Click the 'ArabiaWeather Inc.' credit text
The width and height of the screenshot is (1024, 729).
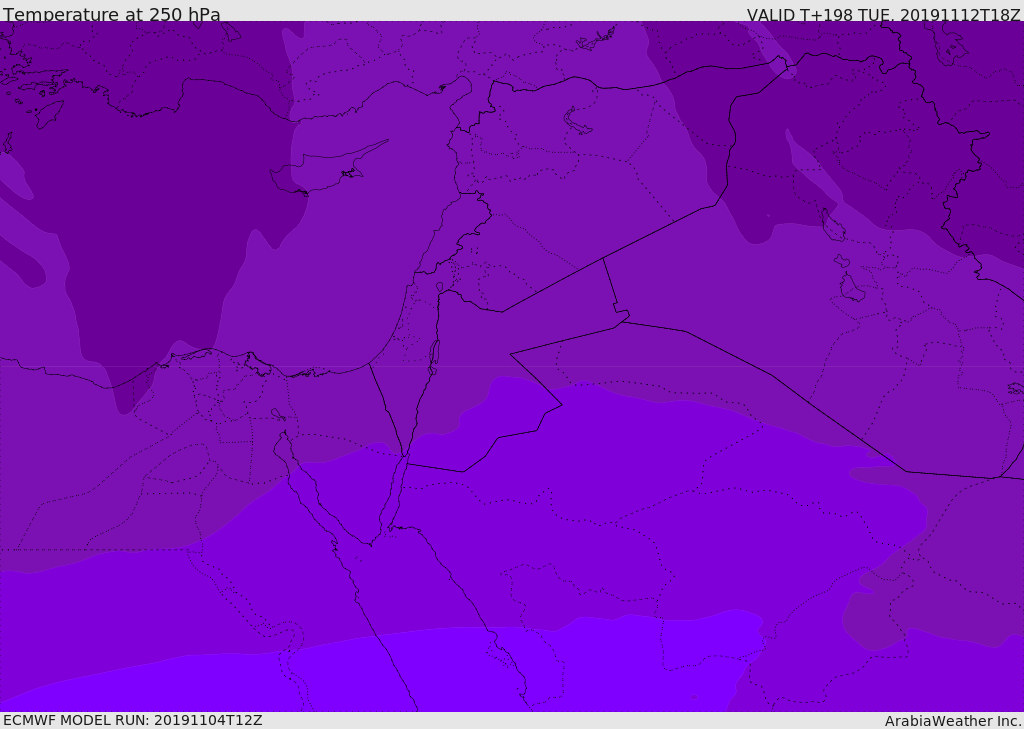[x=954, y=721]
